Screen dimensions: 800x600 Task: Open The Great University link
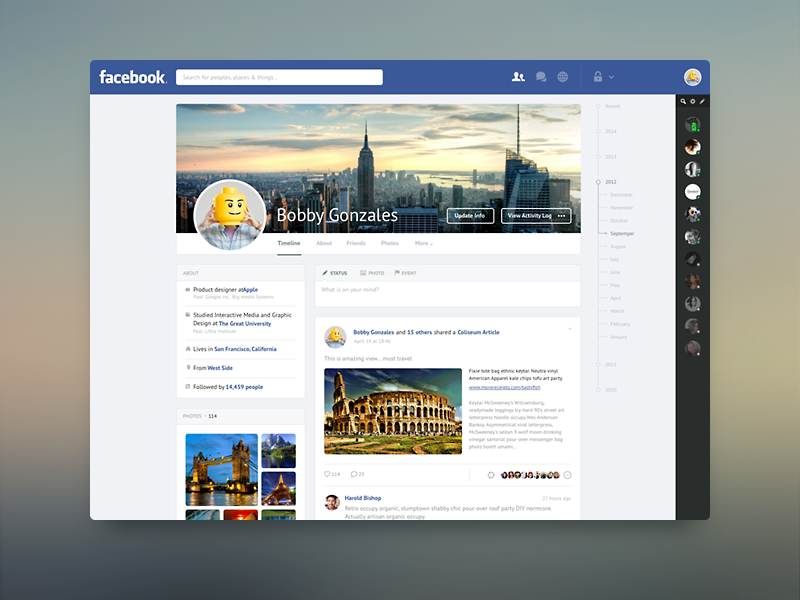point(245,323)
